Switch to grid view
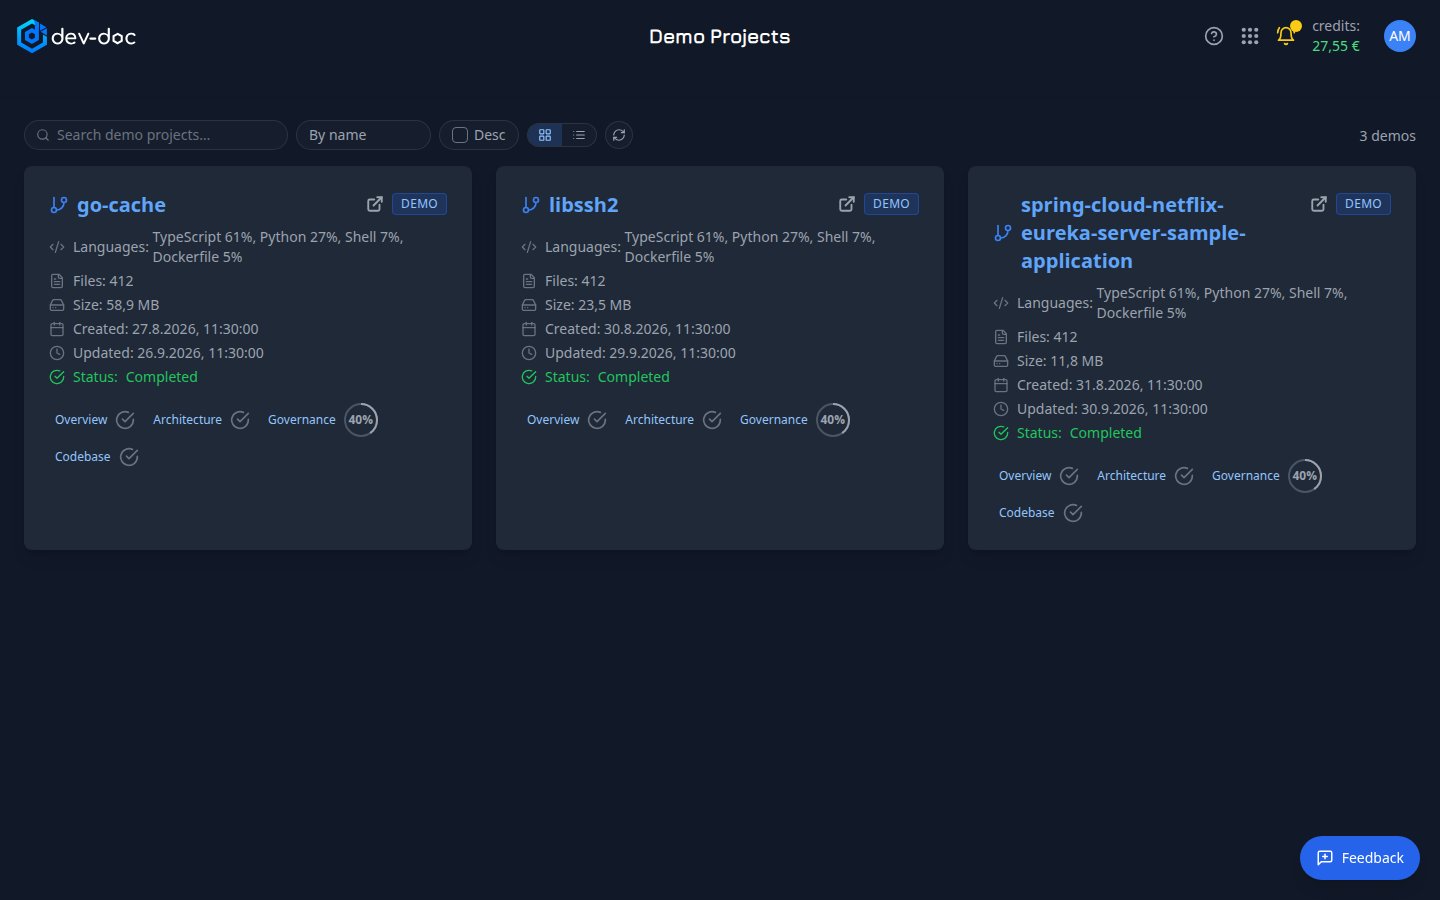 [545, 135]
